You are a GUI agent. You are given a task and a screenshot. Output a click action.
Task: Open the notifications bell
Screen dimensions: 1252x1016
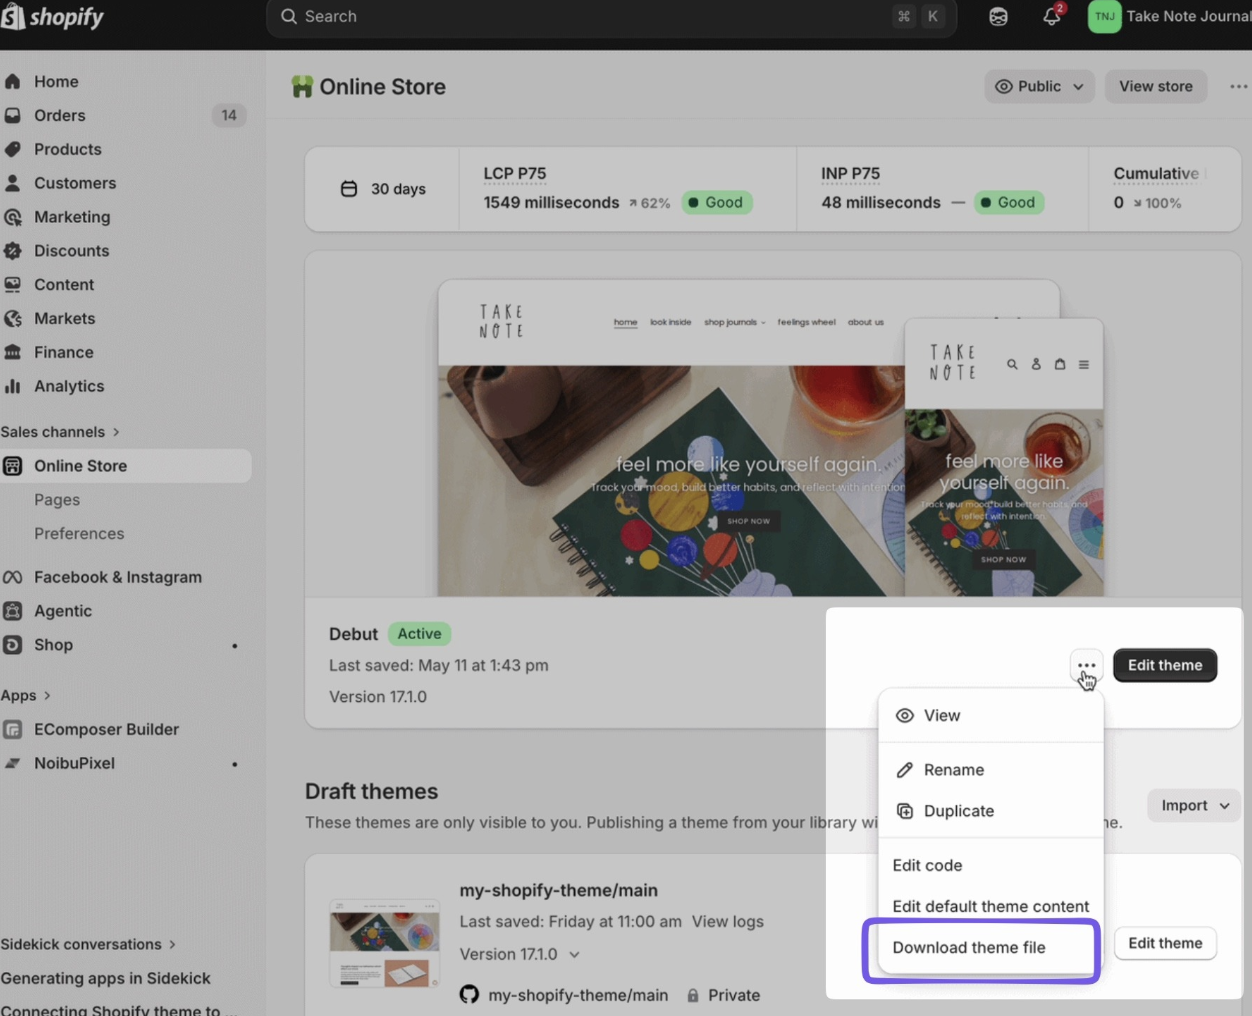(x=1052, y=17)
